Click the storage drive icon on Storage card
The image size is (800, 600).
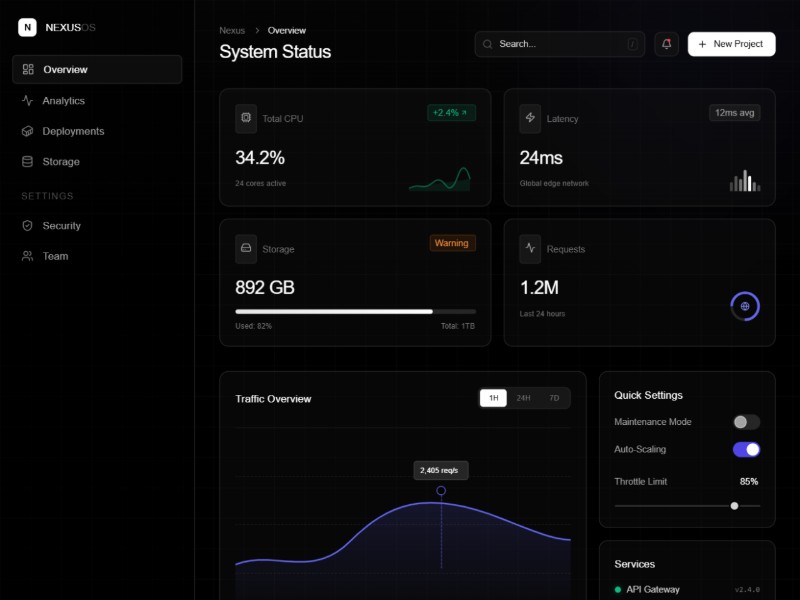point(246,249)
